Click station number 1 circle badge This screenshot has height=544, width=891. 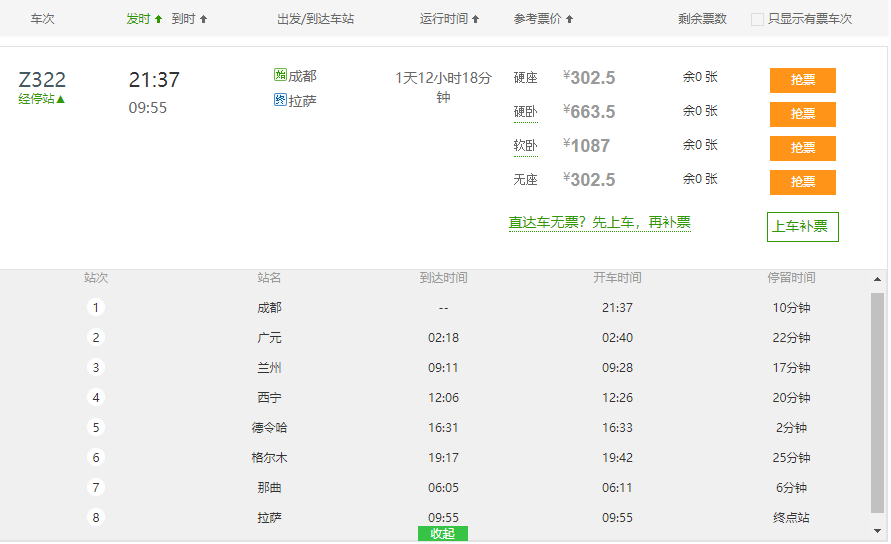(96, 308)
